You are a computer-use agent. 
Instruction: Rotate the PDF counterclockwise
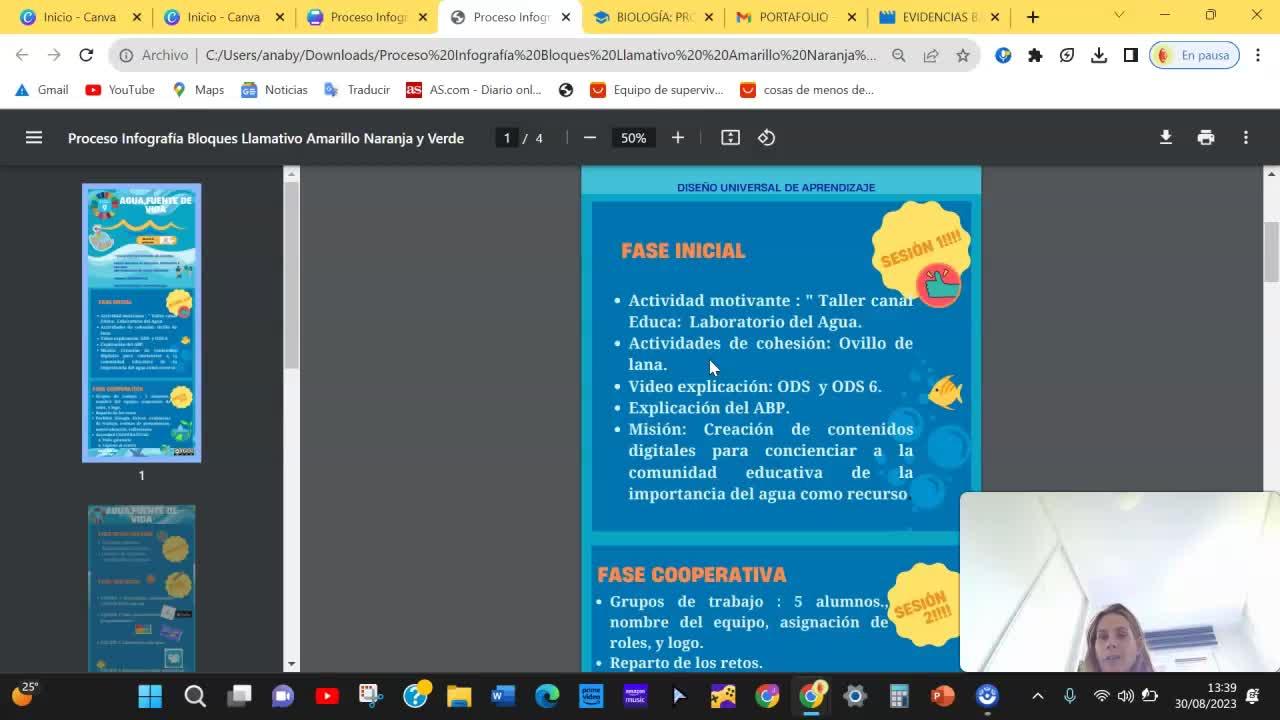(767, 138)
